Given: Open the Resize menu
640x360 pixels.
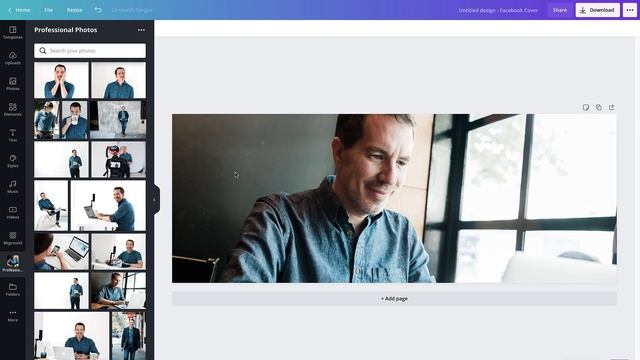Looking at the screenshot, I should [74, 10].
